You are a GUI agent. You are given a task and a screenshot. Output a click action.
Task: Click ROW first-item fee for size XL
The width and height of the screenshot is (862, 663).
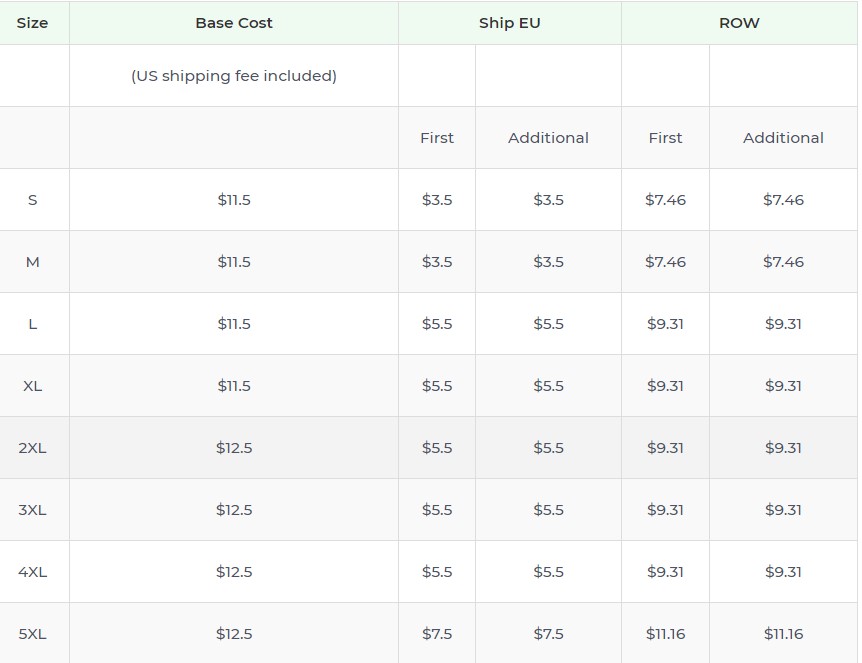pos(665,386)
